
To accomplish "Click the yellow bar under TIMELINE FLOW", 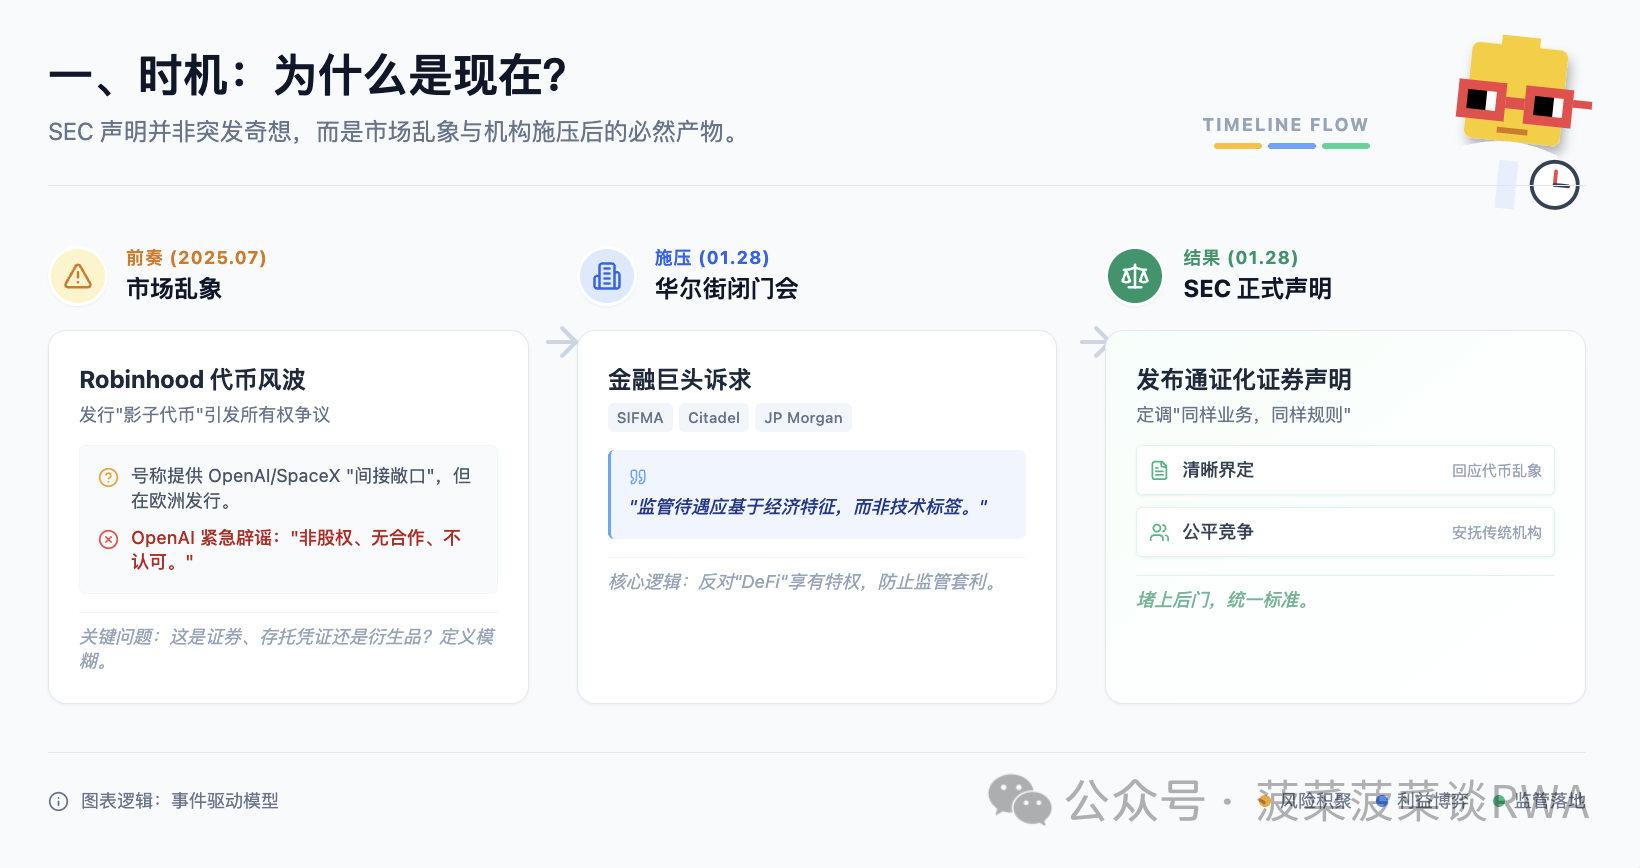I will 1238,146.
